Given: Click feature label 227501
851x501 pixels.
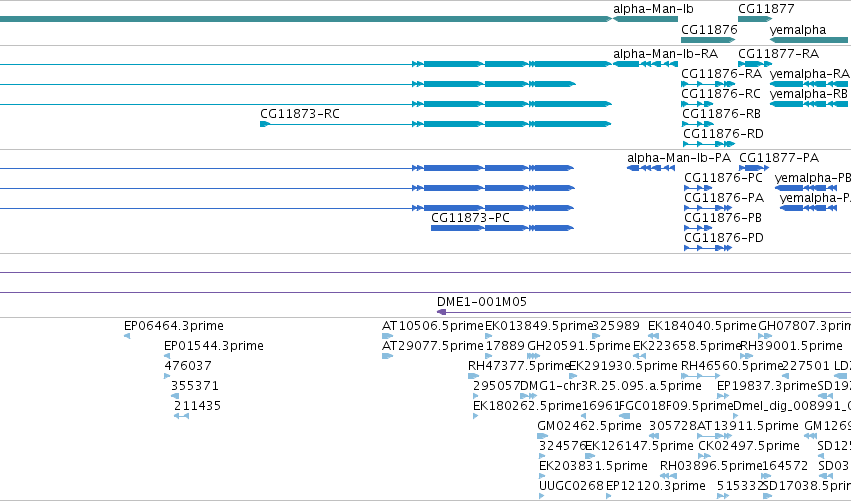Looking at the screenshot, I should tap(806, 366).
